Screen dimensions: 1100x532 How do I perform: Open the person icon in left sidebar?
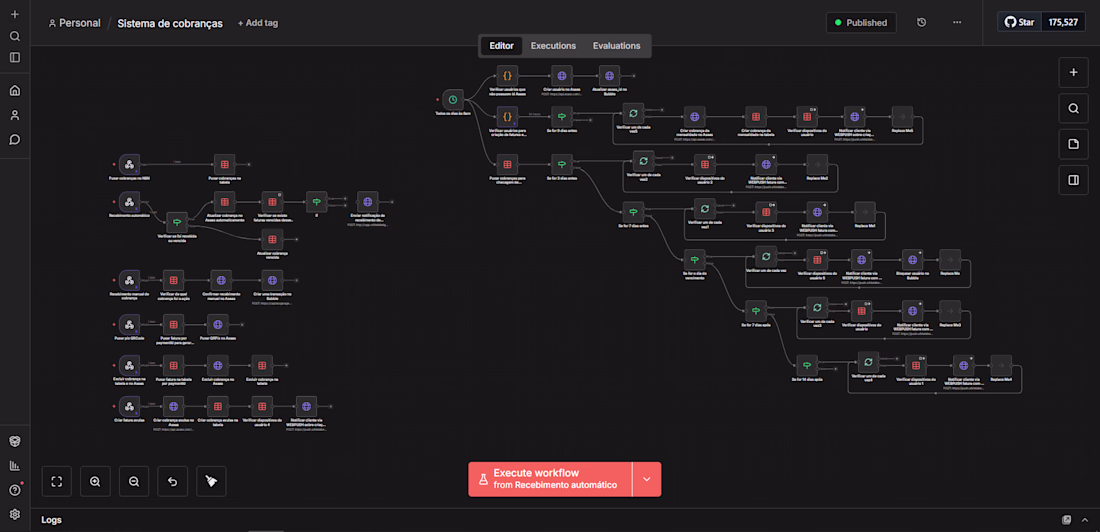(15, 115)
